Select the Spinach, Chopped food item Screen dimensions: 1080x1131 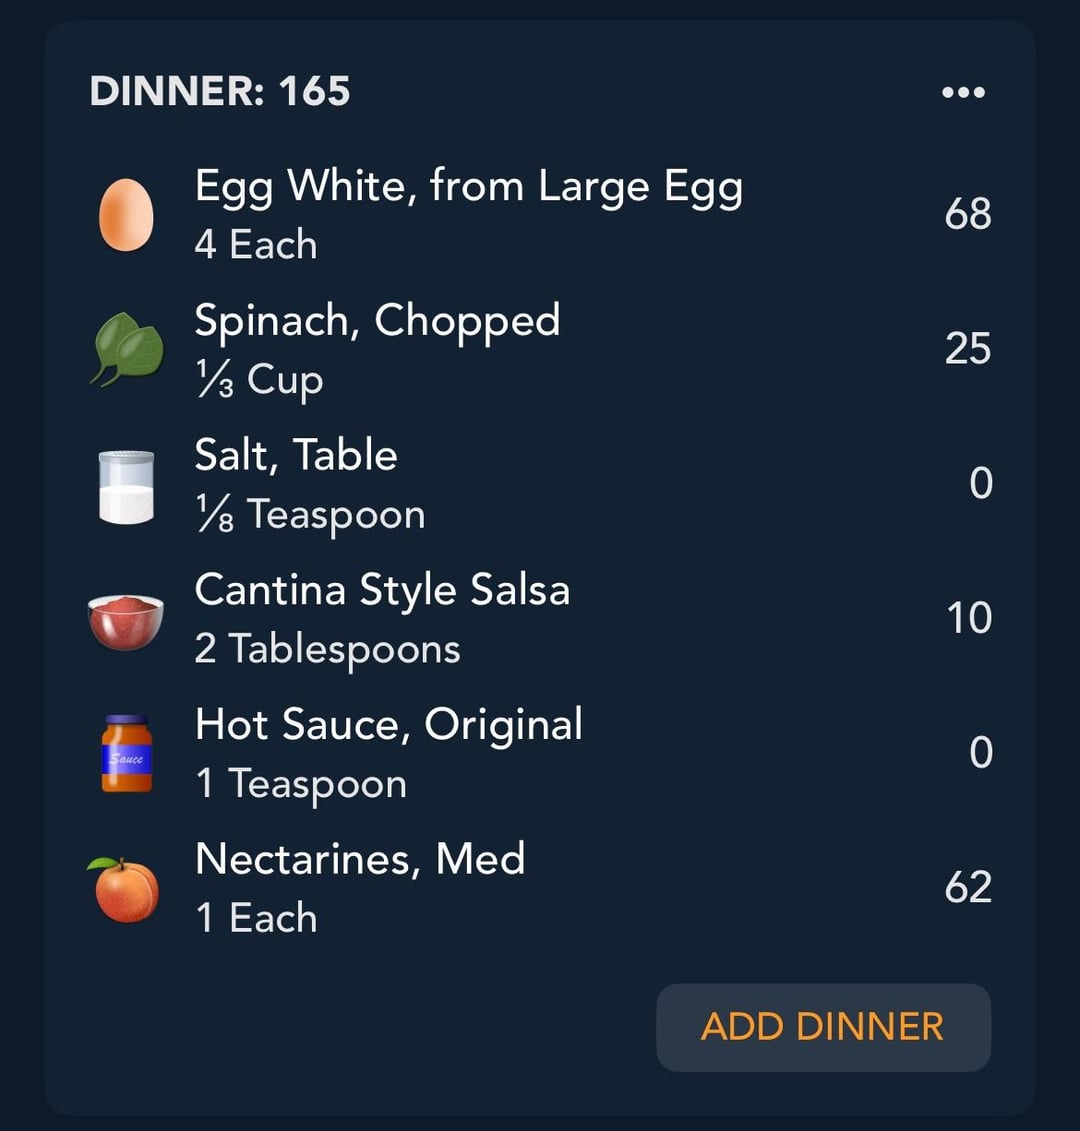click(540, 350)
